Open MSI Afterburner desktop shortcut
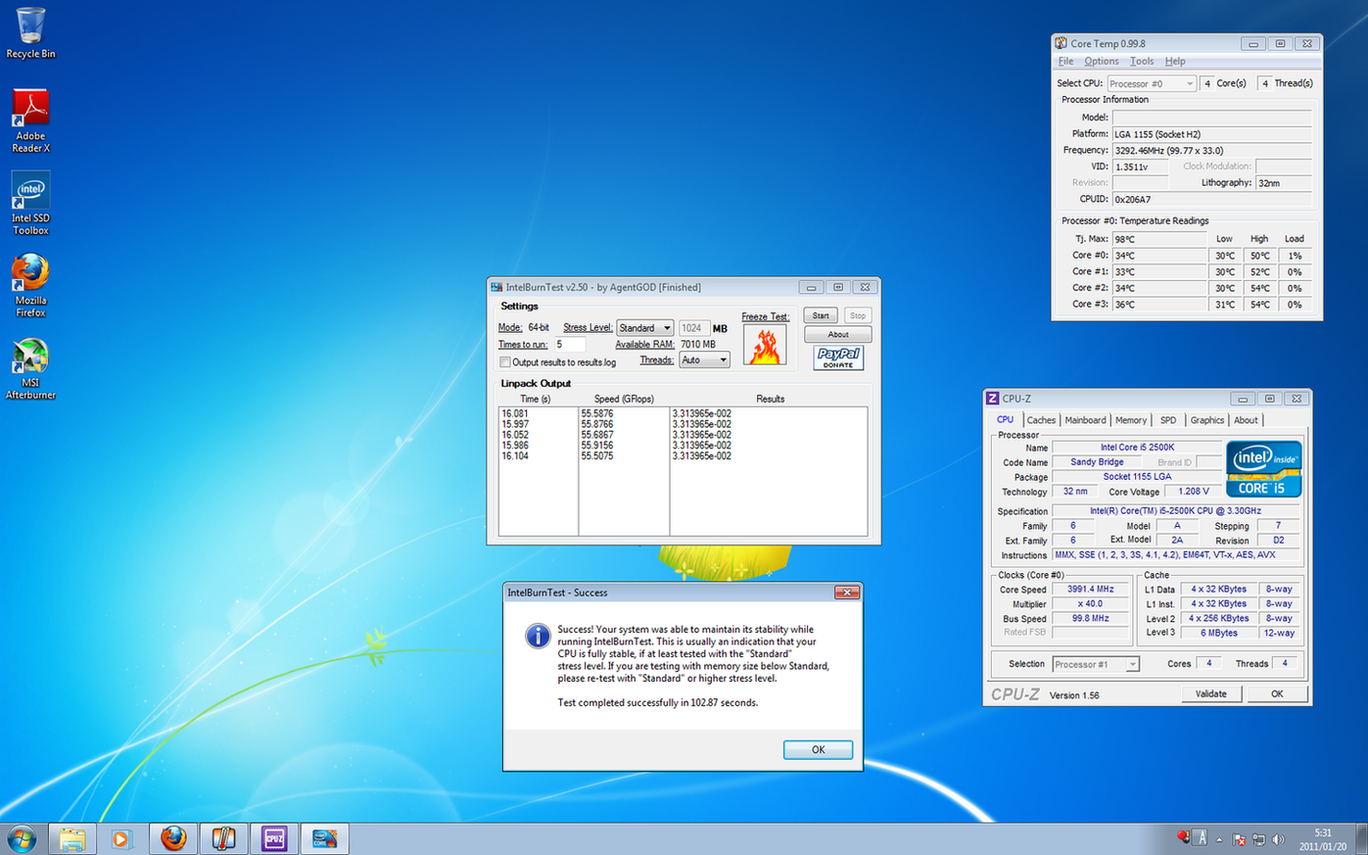This screenshot has width=1368, height=855. point(31,368)
